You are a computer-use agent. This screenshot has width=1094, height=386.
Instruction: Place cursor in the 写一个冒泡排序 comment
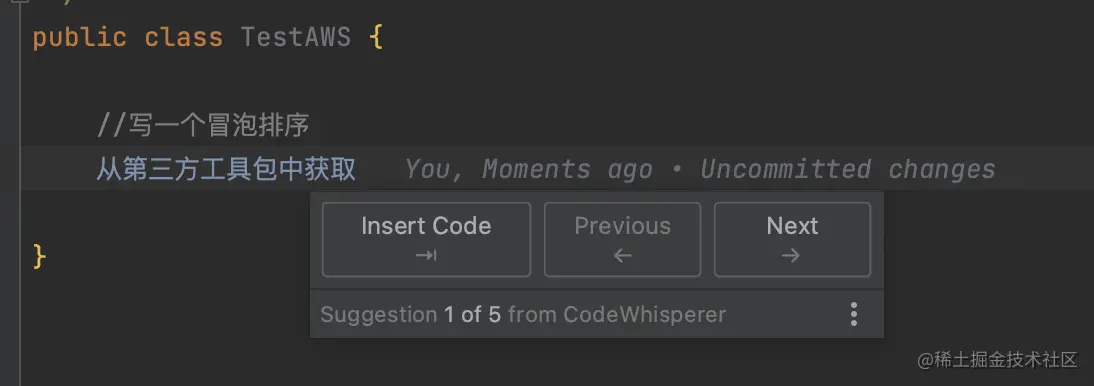(203, 126)
